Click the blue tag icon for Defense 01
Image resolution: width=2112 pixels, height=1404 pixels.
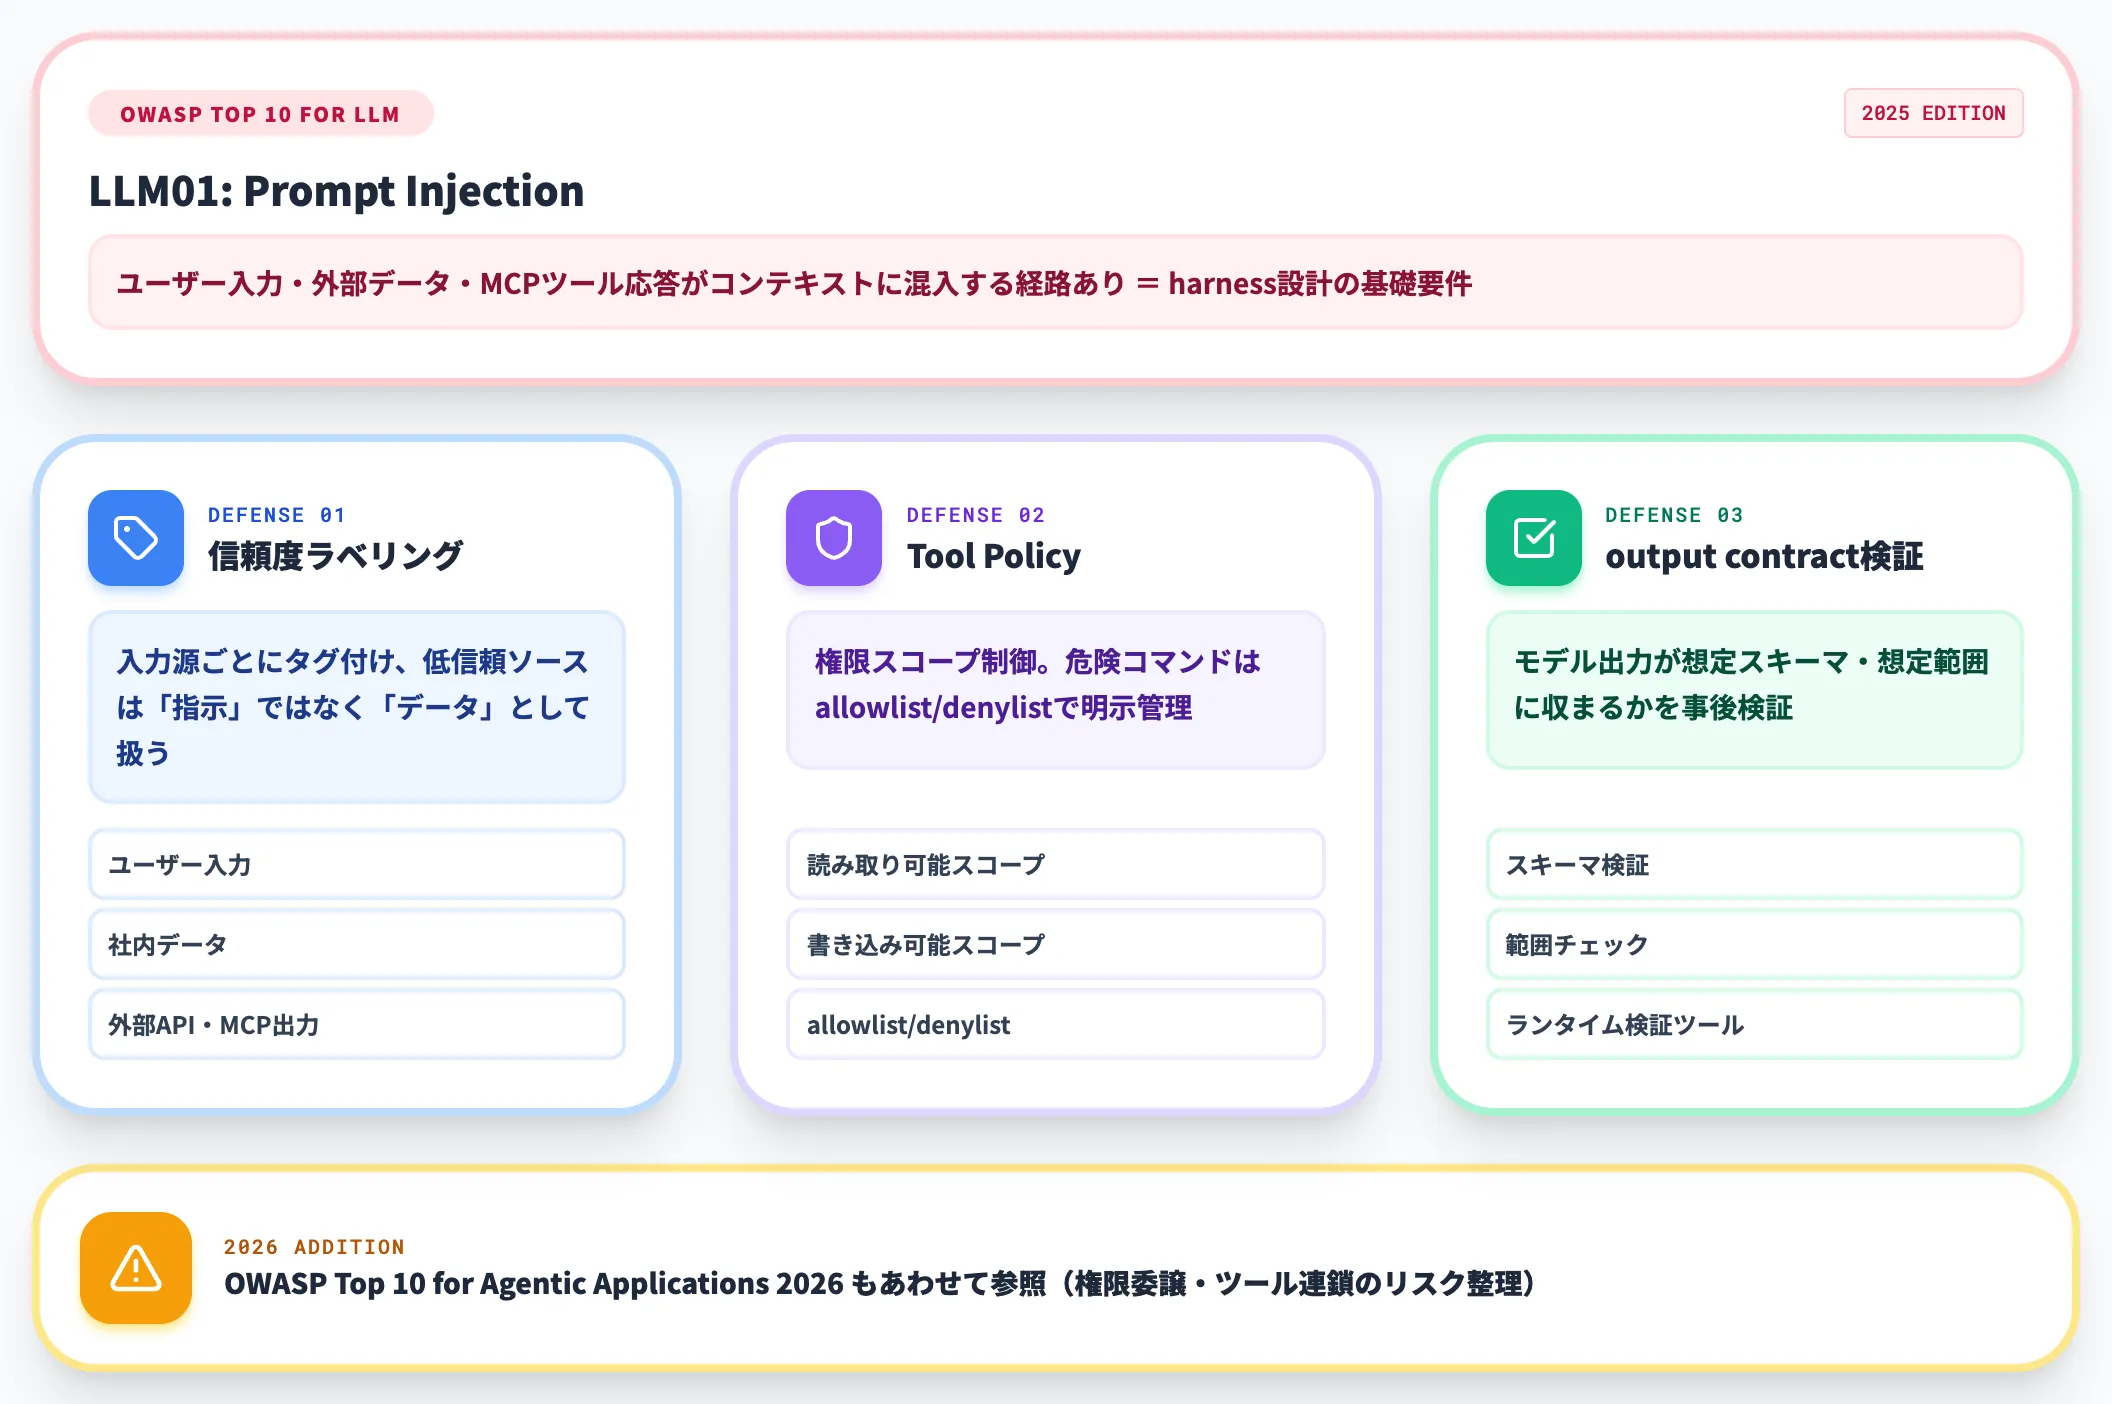pos(136,538)
